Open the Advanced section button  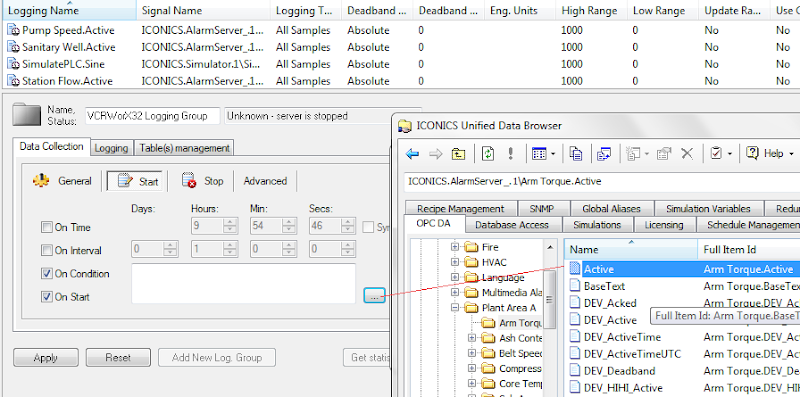[x=265, y=181]
